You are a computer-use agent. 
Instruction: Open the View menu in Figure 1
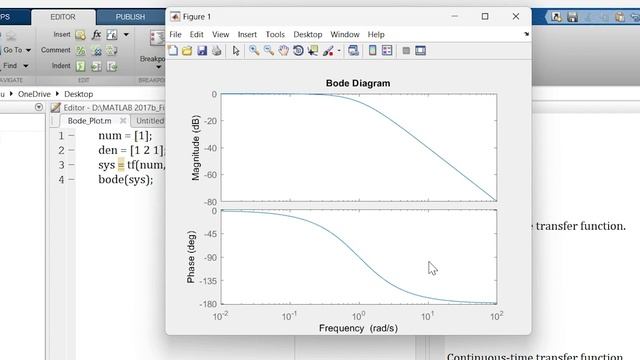coord(220,35)
